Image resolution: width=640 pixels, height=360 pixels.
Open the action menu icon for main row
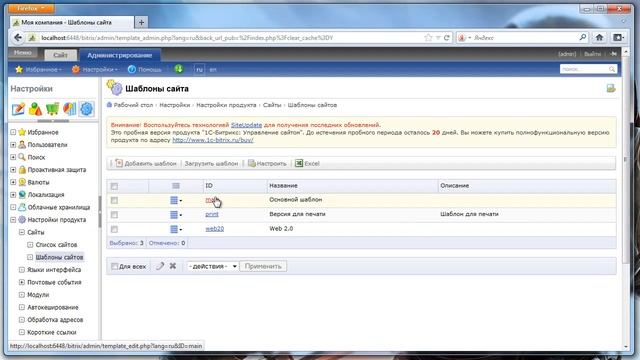pos(176,200)
